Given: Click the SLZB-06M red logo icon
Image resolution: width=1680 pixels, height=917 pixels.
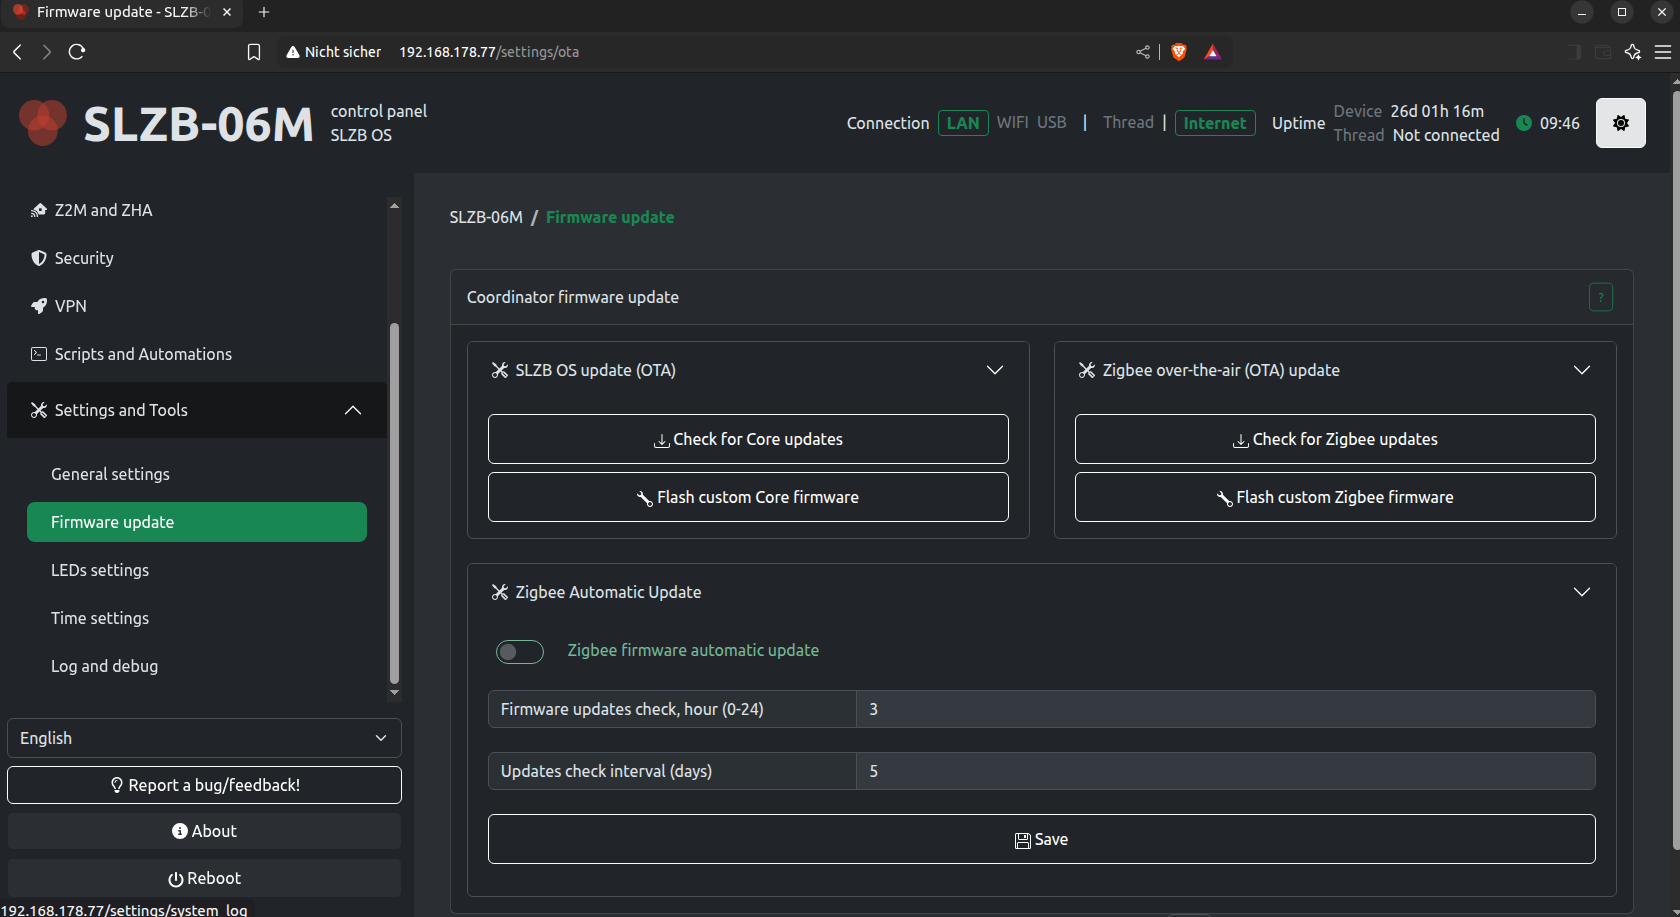Looking at the screenshot, I should tap(42, 123).
